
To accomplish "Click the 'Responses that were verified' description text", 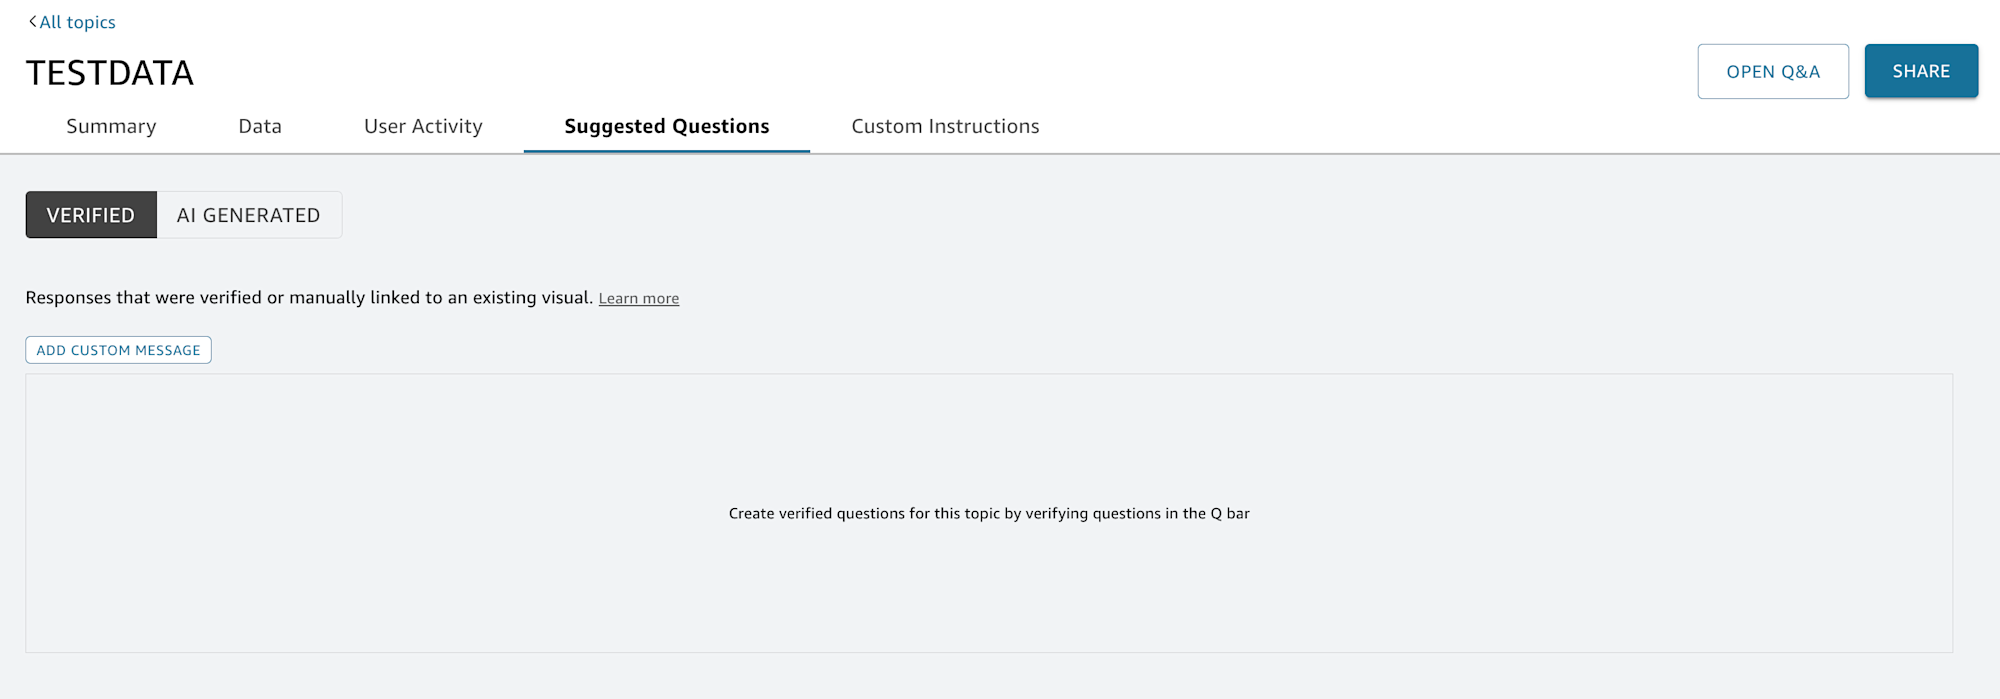I will pos(309,297).
